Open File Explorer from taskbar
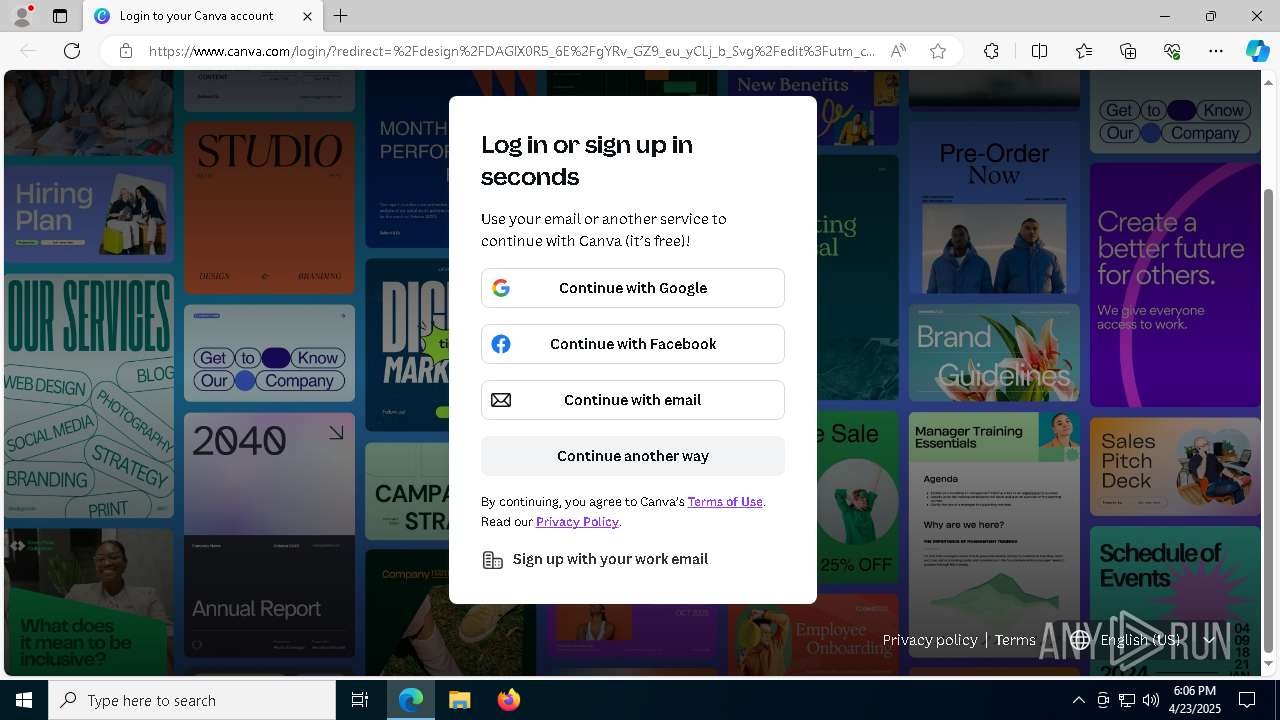Viewport: 1280px width, 720px height. [459, 700]
